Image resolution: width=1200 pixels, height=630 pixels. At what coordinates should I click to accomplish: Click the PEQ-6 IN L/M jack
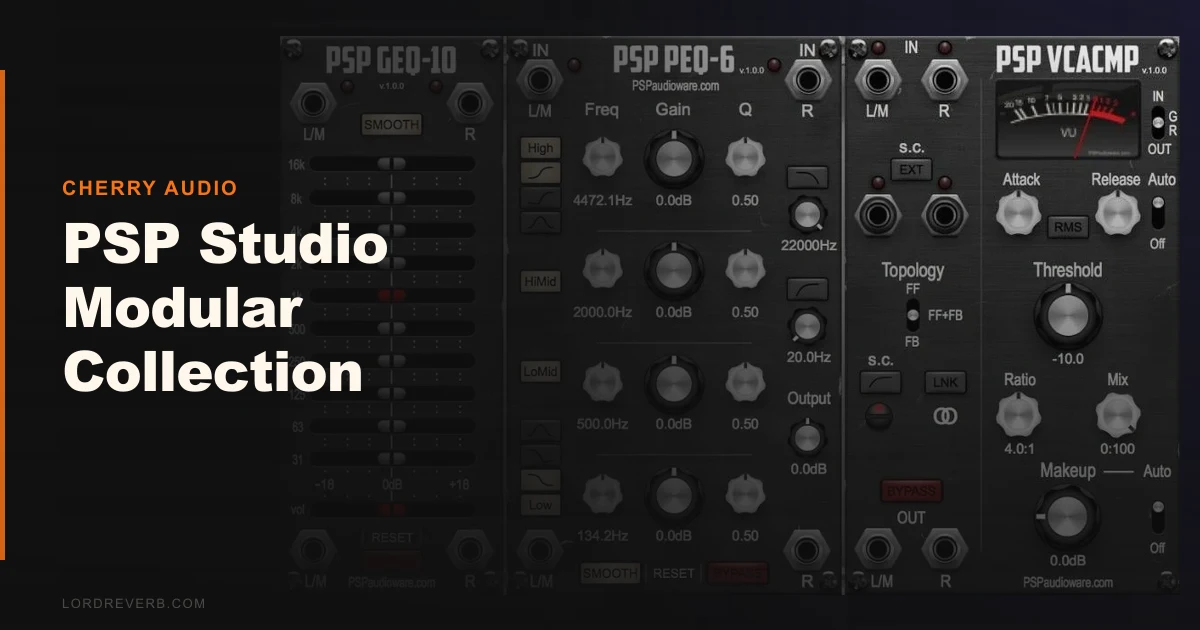pos(540,79)
